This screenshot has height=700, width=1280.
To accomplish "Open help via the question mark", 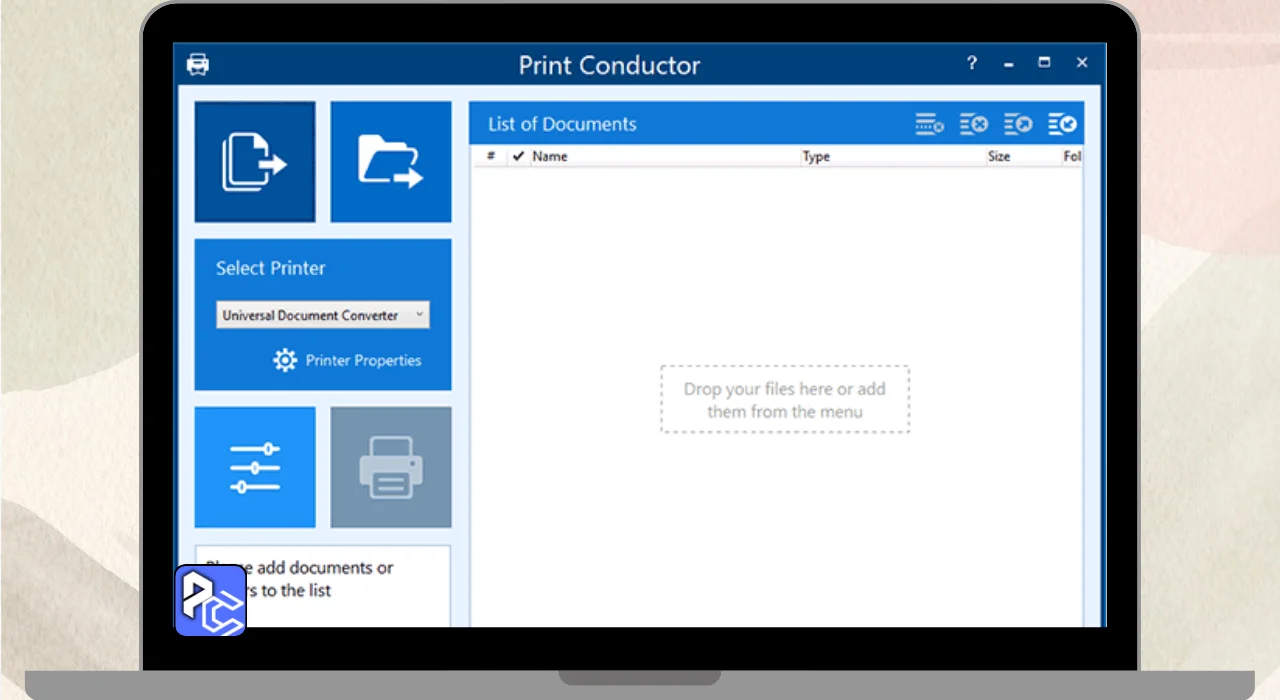I will click(x=971, y=63).
